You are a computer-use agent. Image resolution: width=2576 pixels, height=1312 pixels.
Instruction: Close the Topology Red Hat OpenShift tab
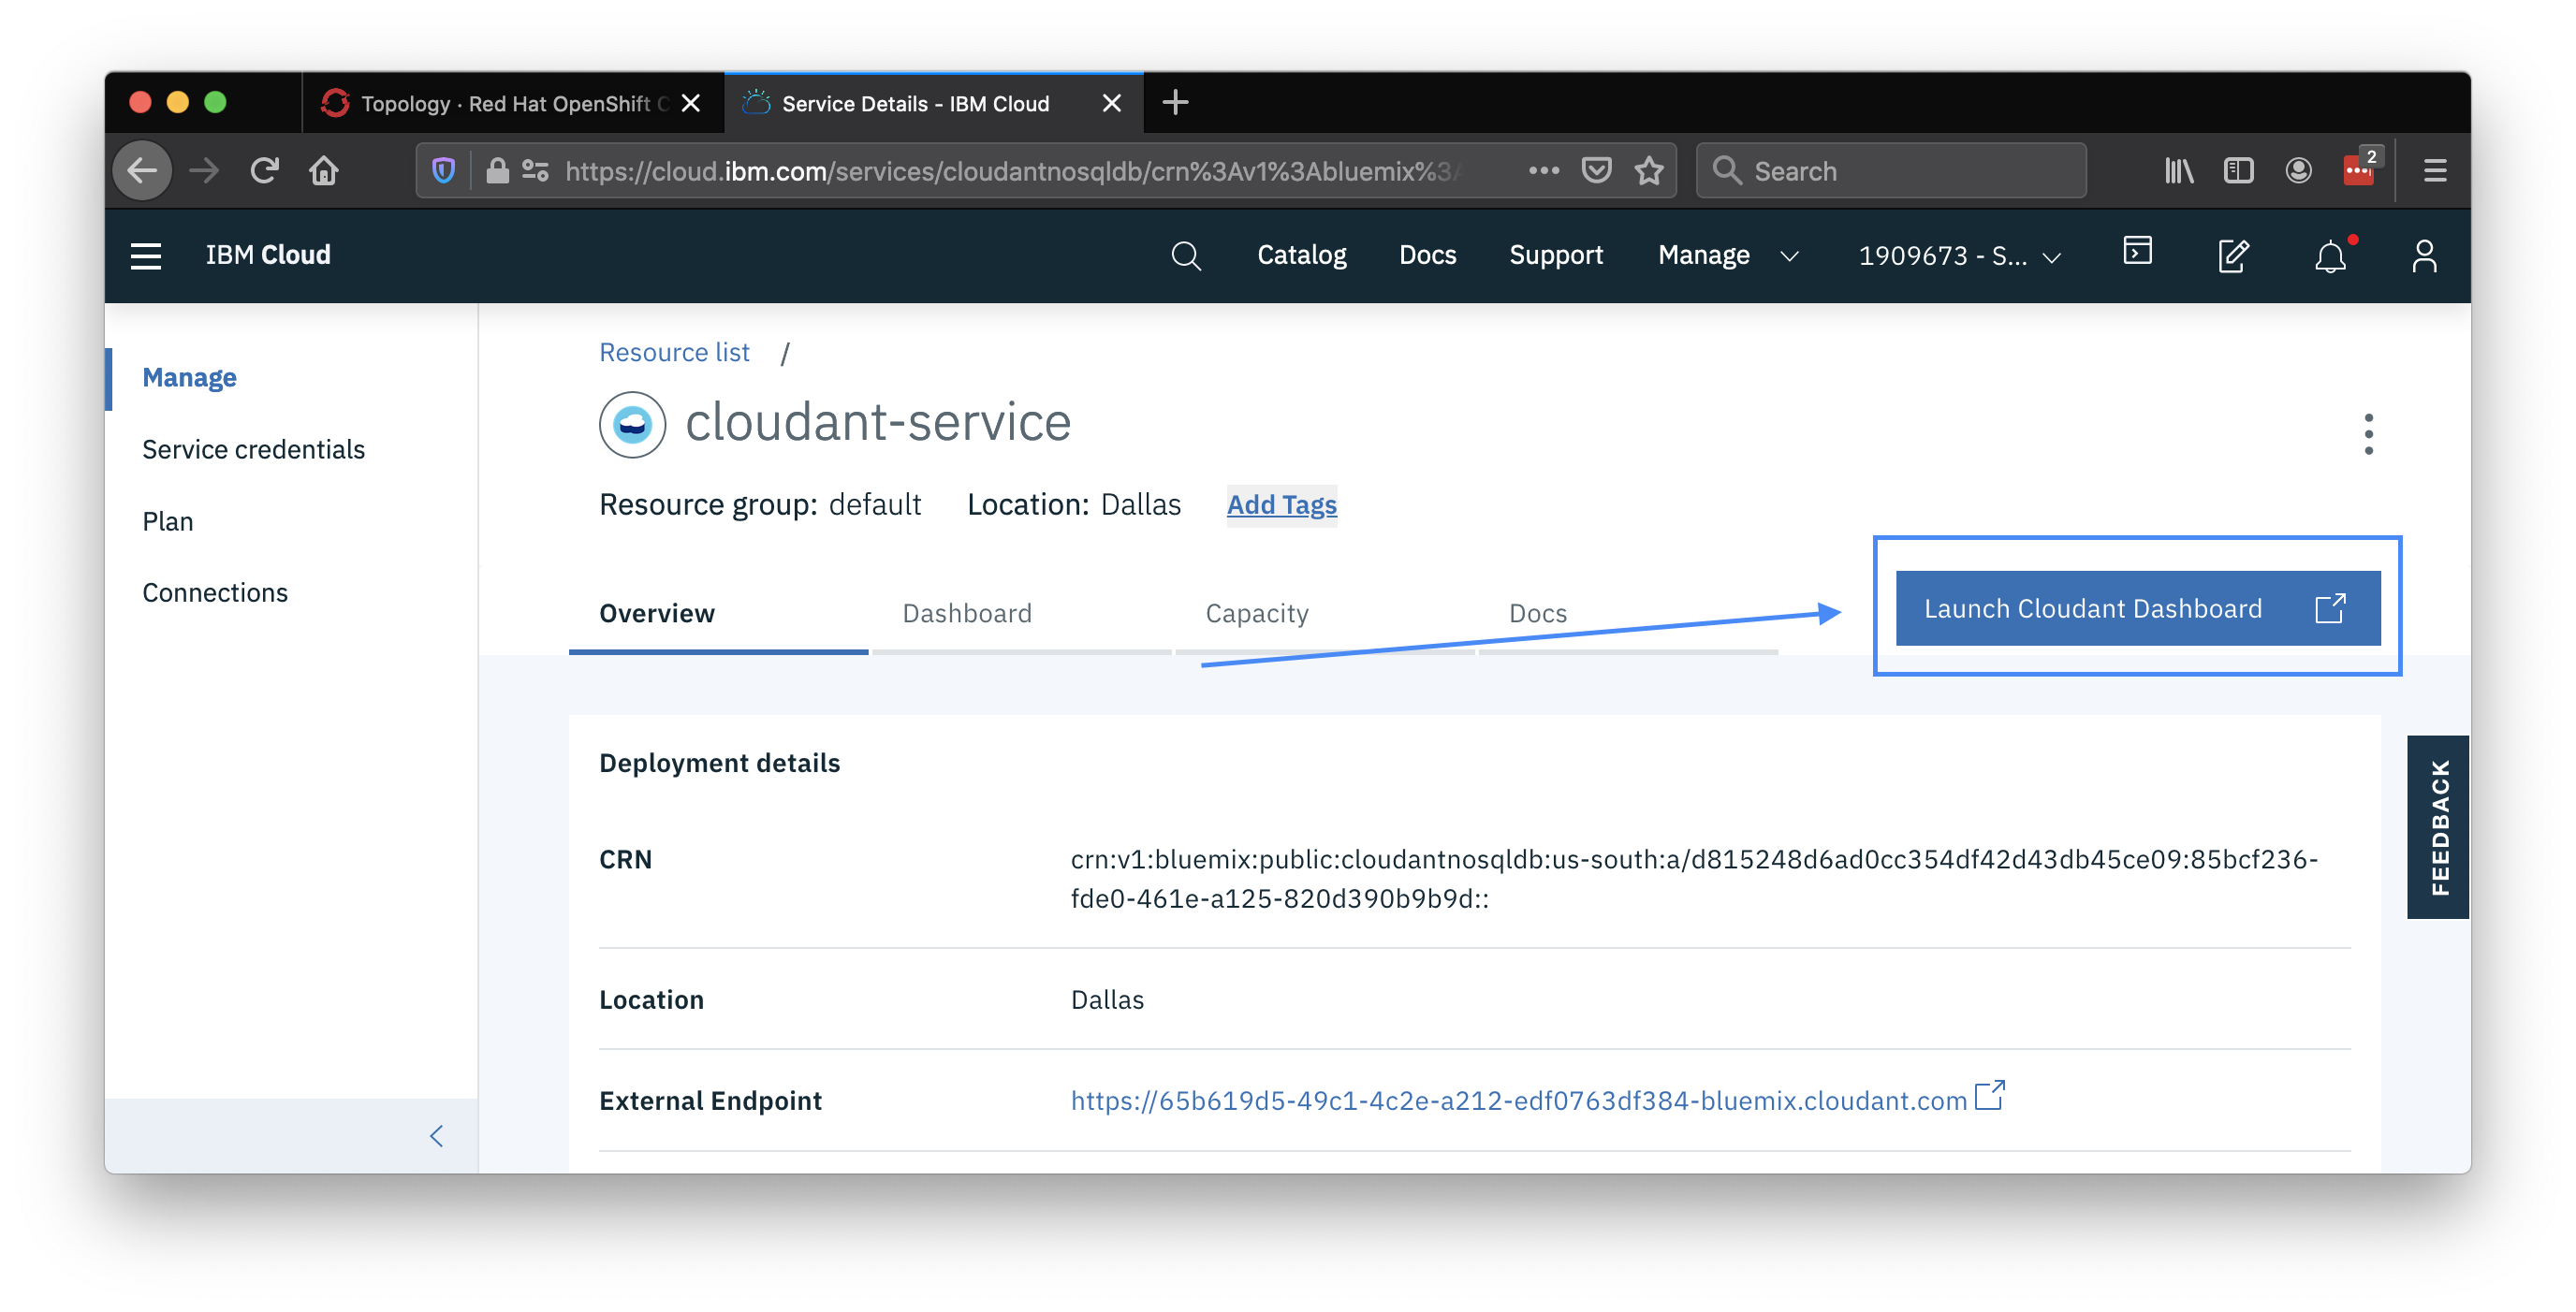690,103
